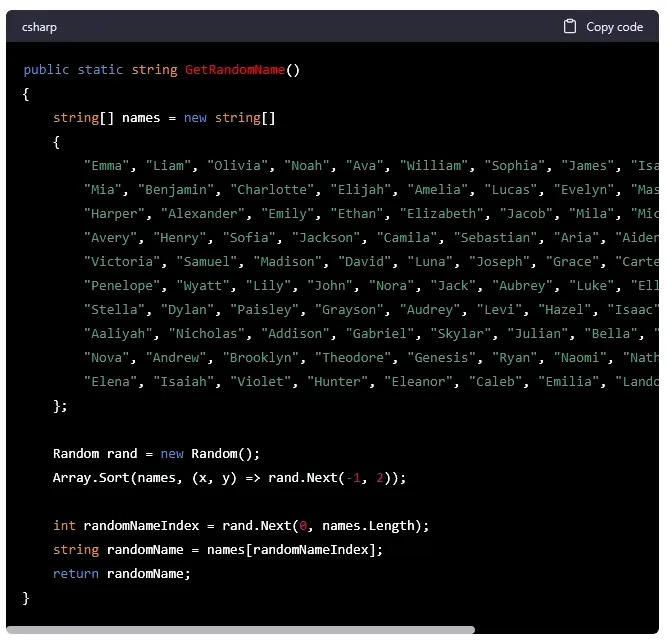Image resolution: width=668 pixels, height=643 pixels.
Task: Click the "Isaiah" string
Action: coord(184,381)
